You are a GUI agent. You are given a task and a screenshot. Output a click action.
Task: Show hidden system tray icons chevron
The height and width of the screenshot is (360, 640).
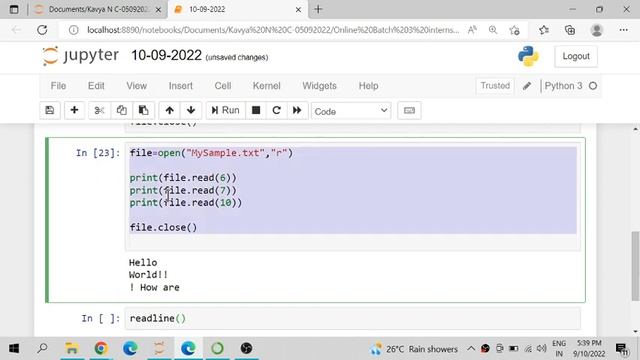(471, 349)
